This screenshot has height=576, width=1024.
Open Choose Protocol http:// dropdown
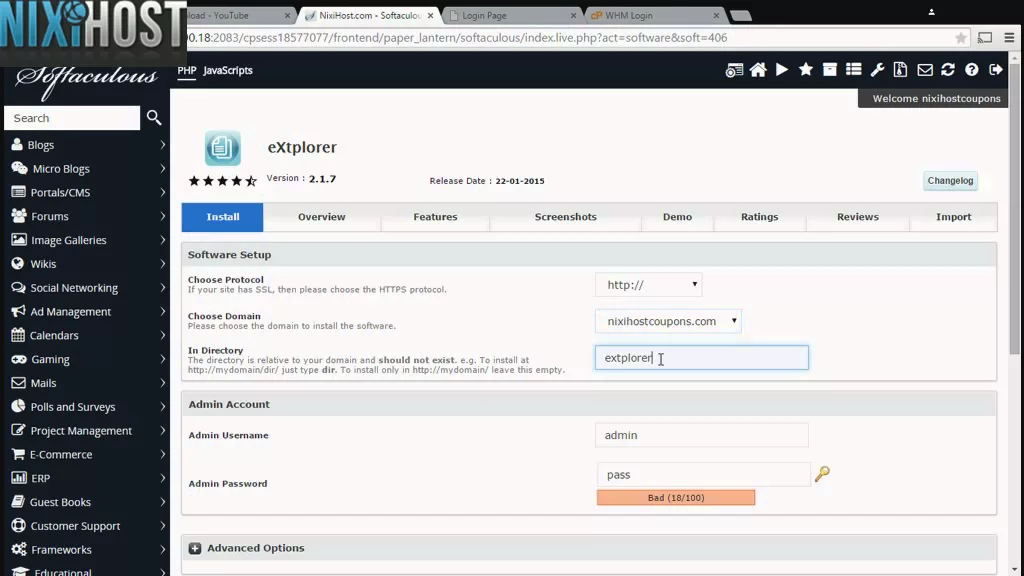coord(648,285)
